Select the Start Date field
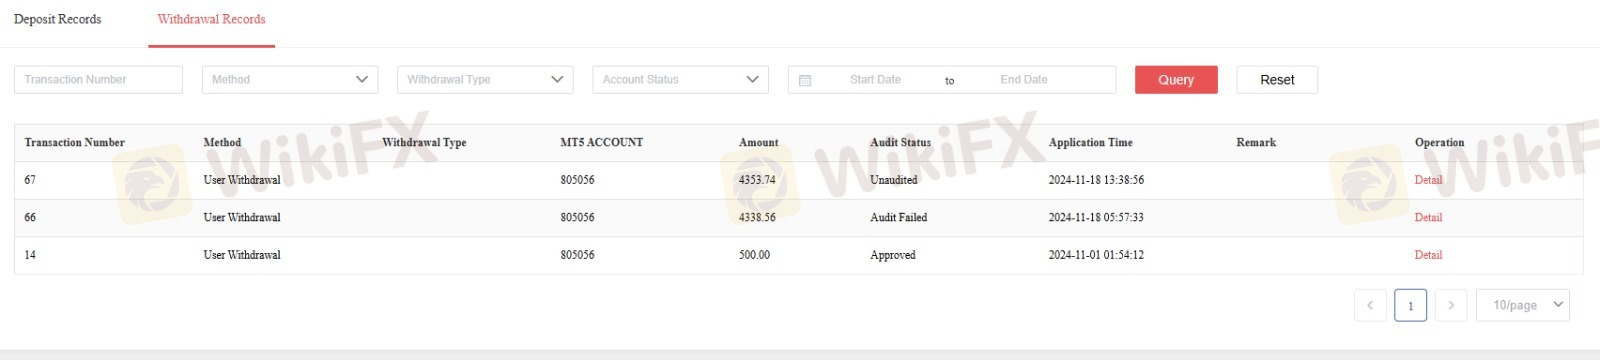 (x=875, y=80)
